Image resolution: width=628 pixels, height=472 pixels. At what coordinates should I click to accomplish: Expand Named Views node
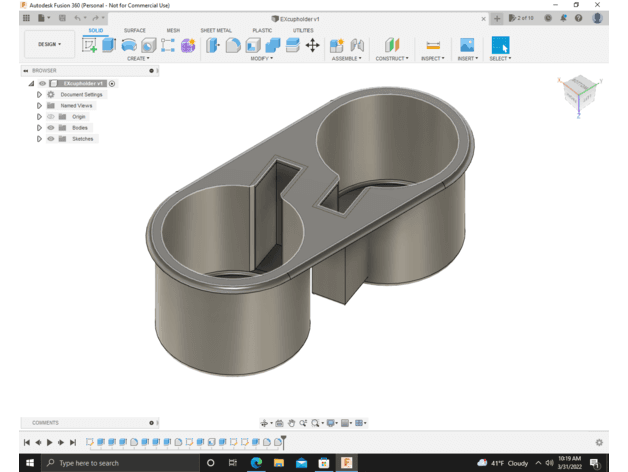39,106
